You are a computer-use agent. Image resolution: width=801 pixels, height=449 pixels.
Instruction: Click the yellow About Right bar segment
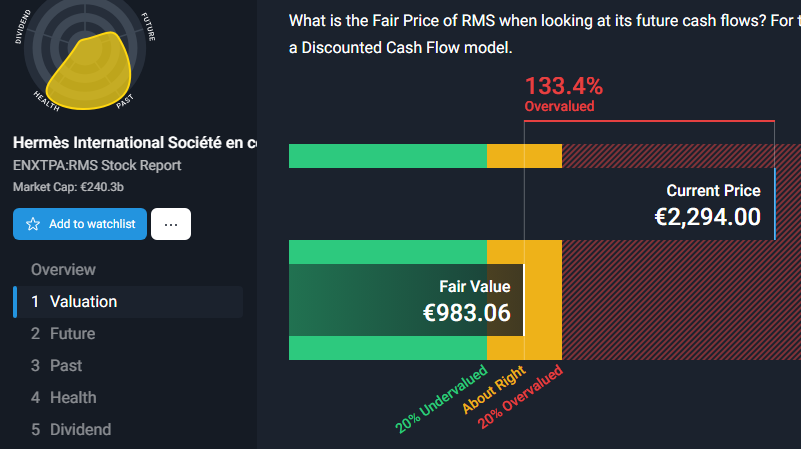click(x=524, y=156)
